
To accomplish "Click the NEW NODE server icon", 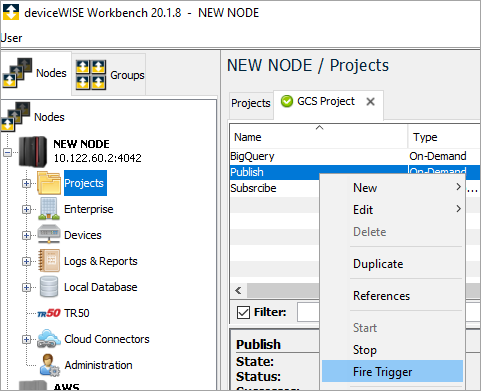I will click(33, 151).
